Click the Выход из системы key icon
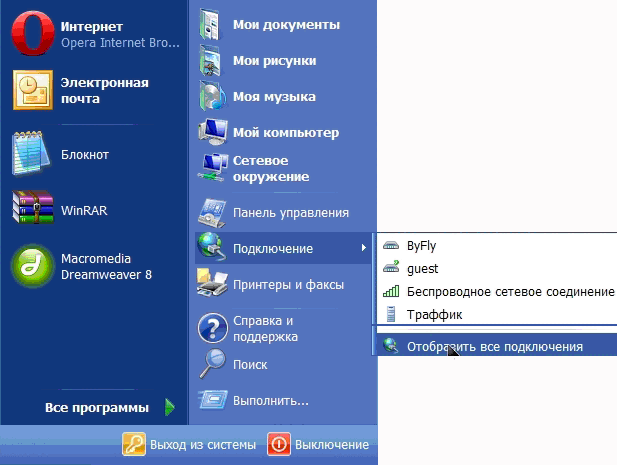 coord(134,444)
